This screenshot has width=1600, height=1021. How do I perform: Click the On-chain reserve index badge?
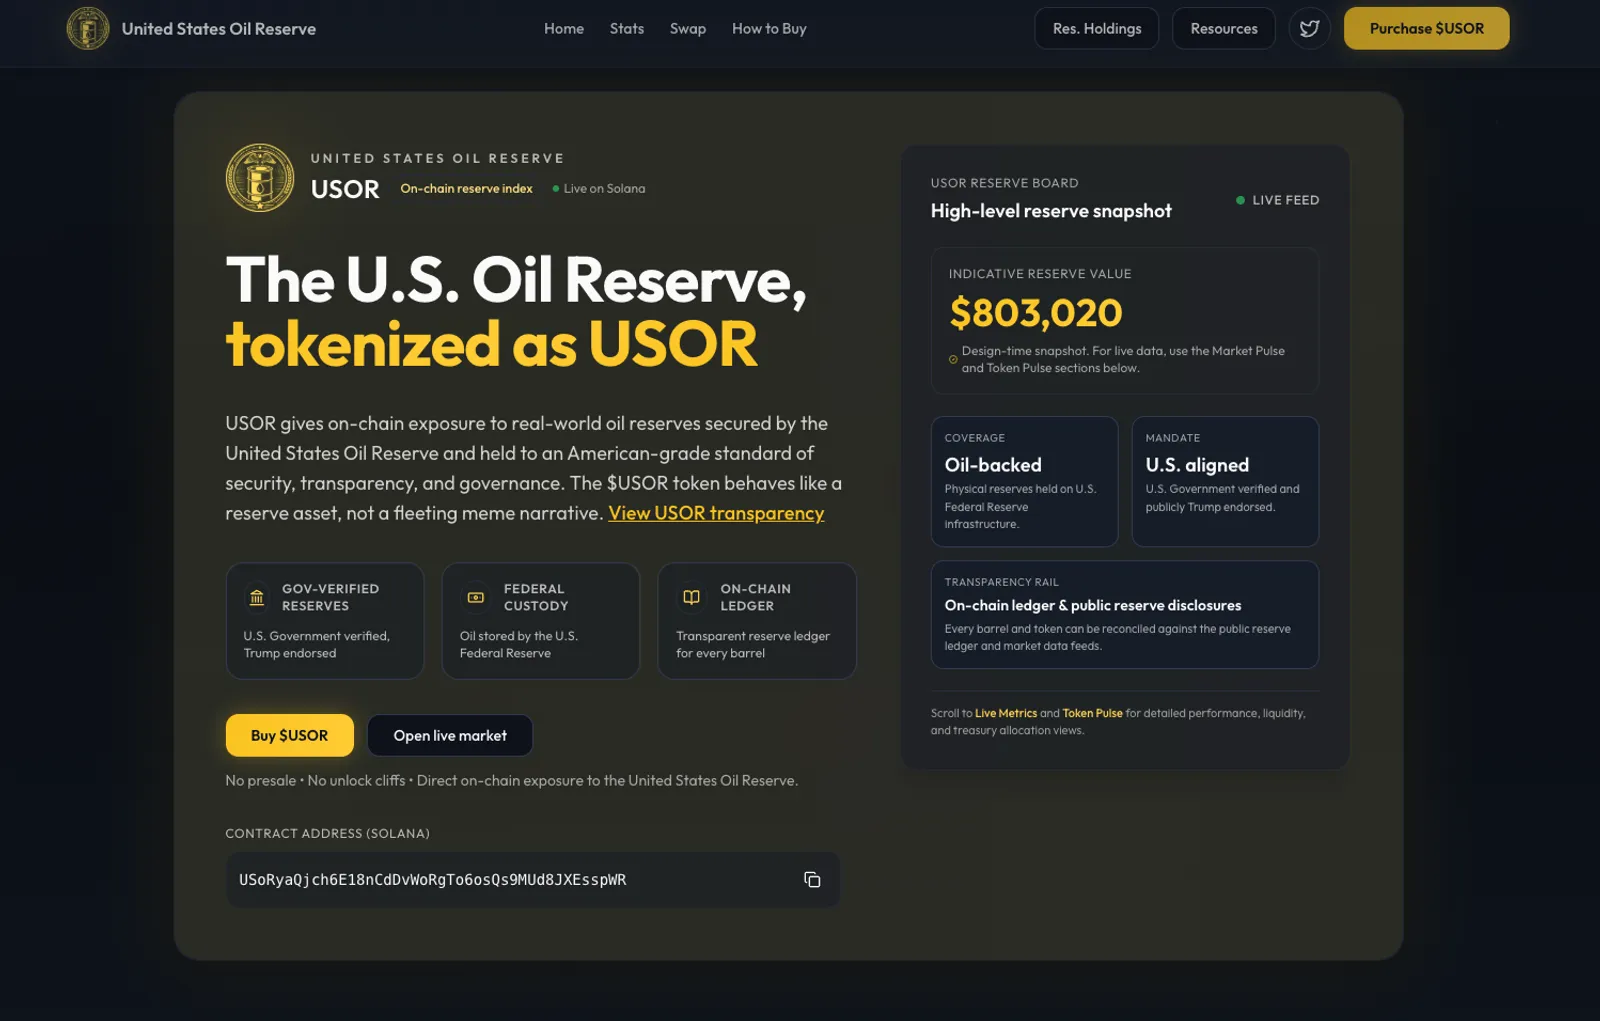pos(467,188)
